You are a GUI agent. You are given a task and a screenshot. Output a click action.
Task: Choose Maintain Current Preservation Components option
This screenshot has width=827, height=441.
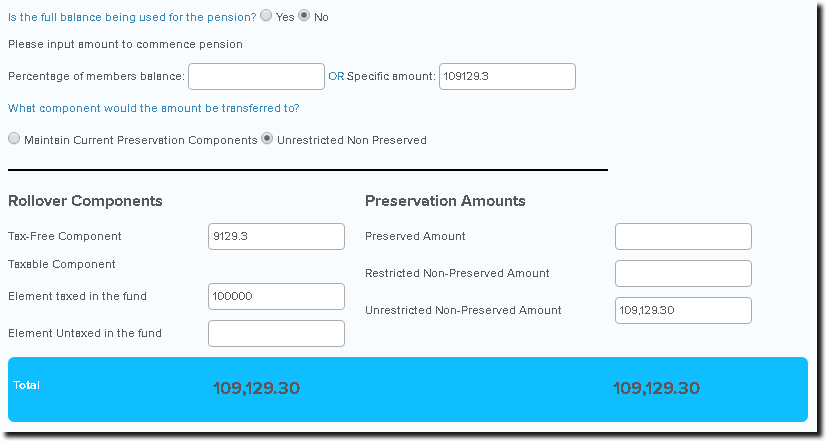[14, 139]
